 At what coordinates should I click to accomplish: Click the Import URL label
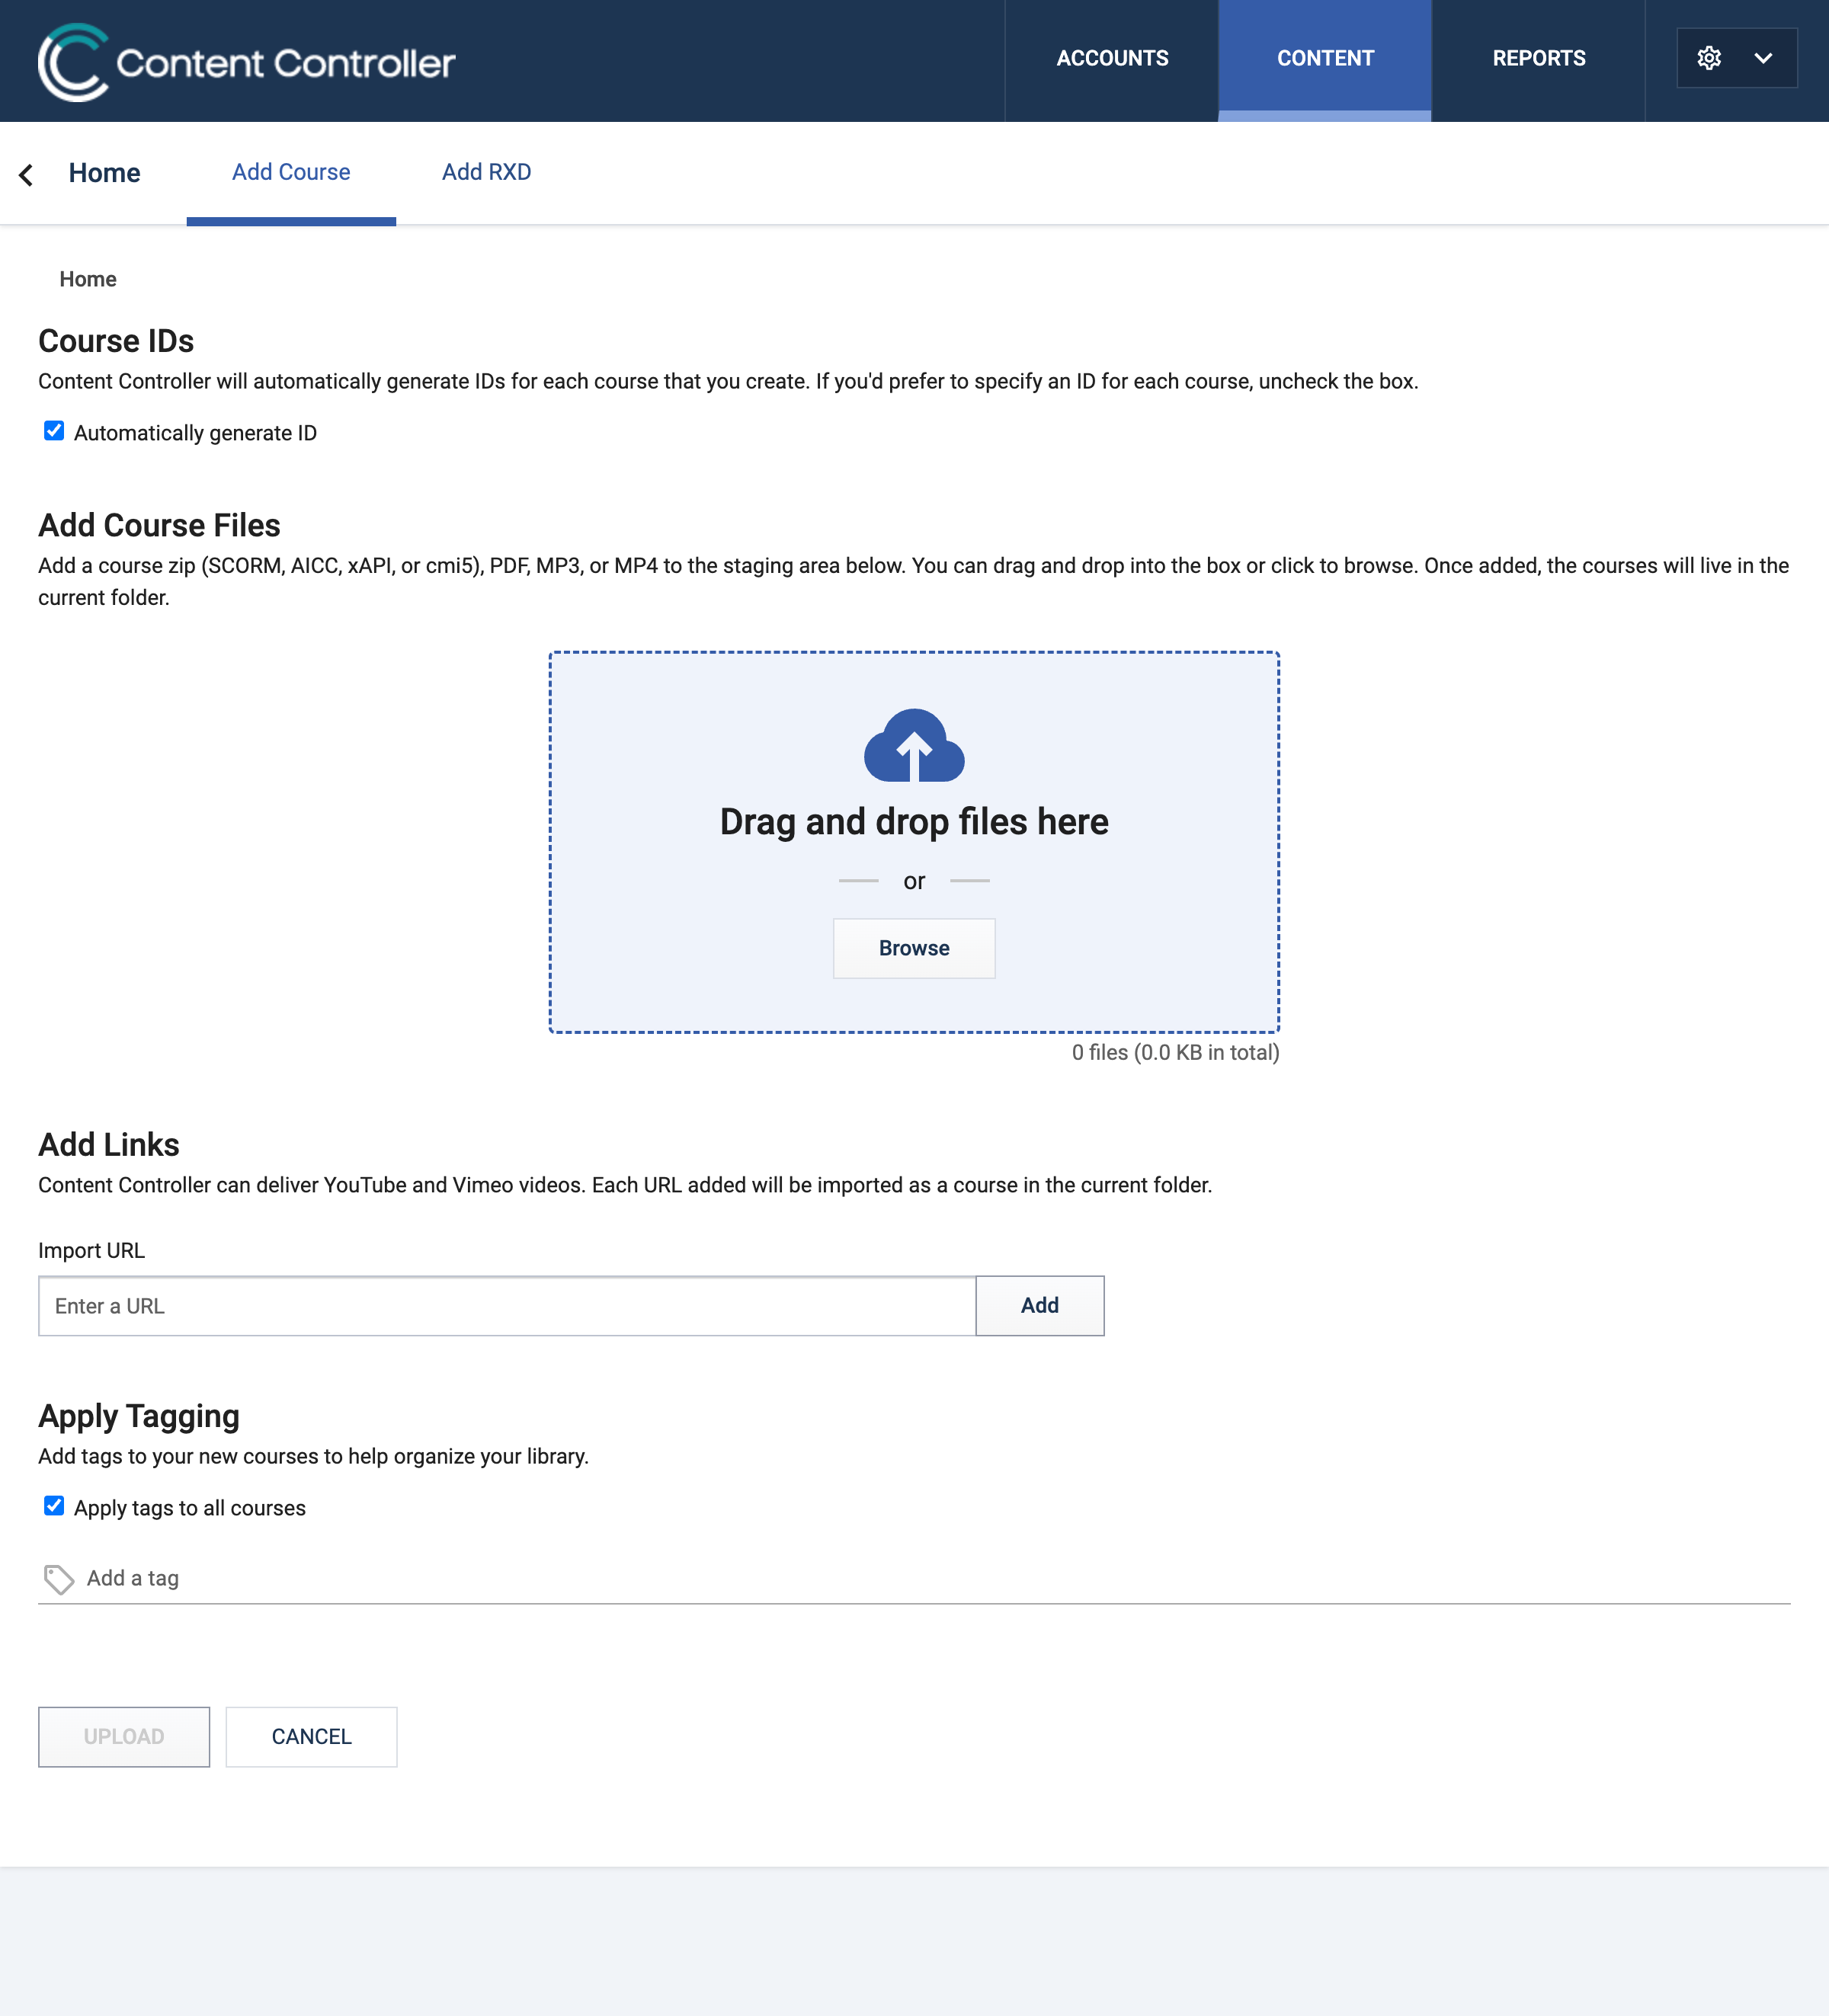coord(91,1250)
